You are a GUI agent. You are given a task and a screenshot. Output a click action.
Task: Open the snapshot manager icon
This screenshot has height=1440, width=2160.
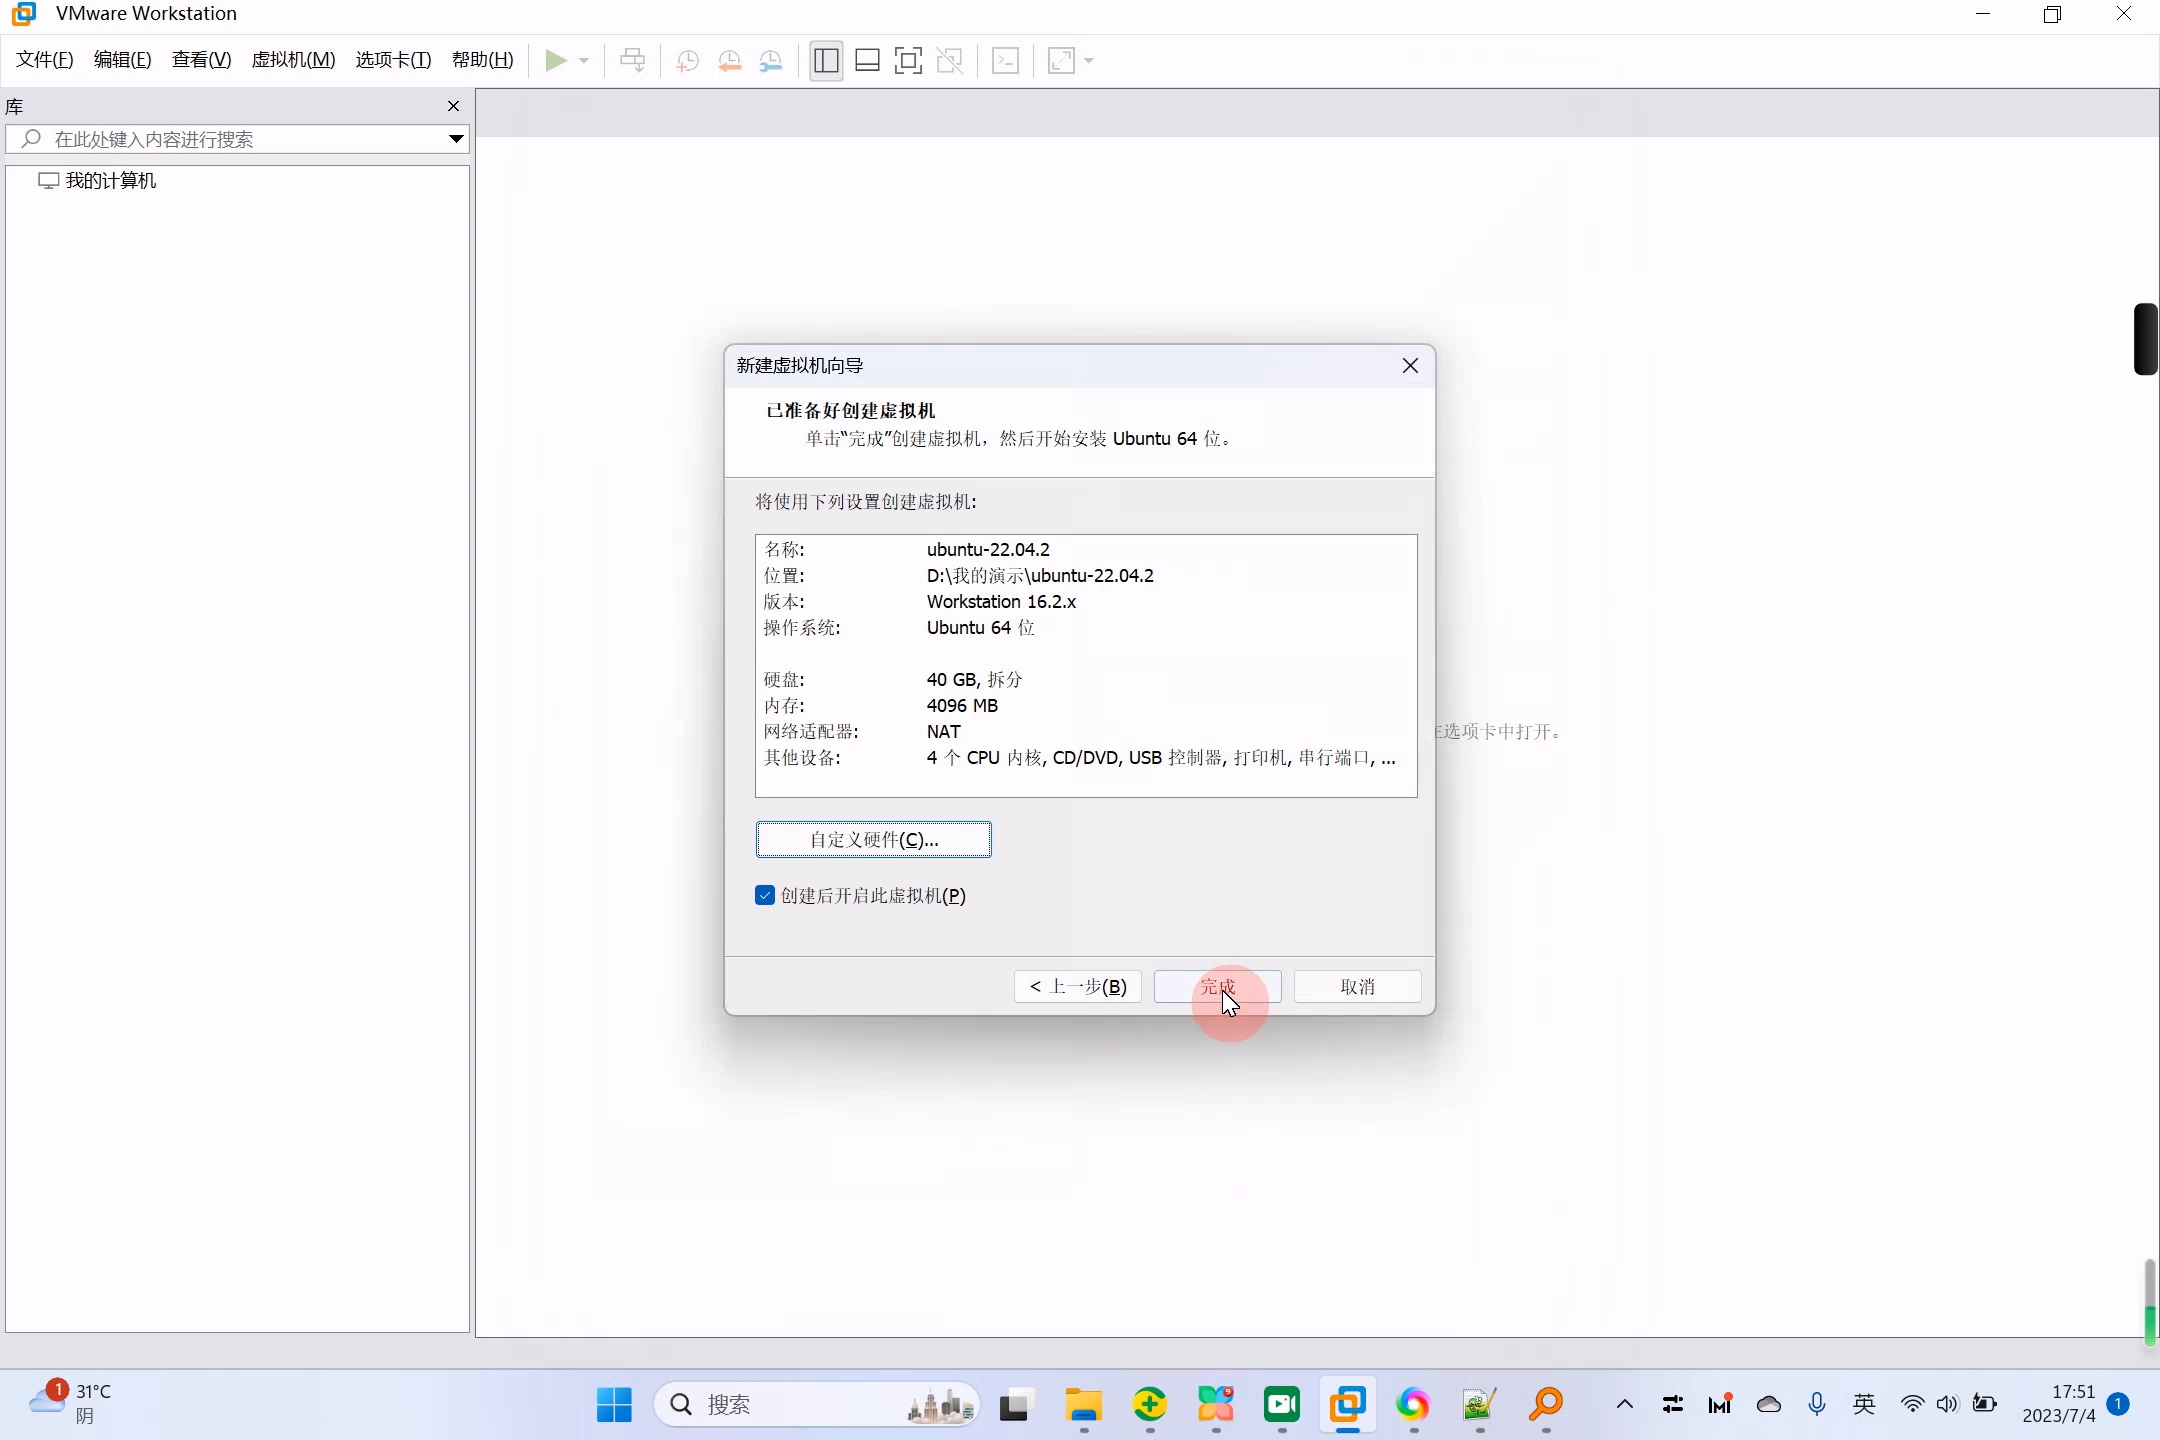point(771,61)
